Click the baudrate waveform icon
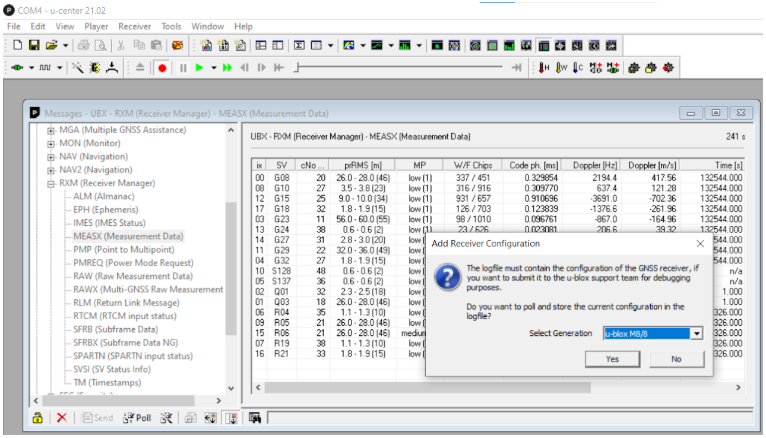The image size is (766, 438). 45,67
